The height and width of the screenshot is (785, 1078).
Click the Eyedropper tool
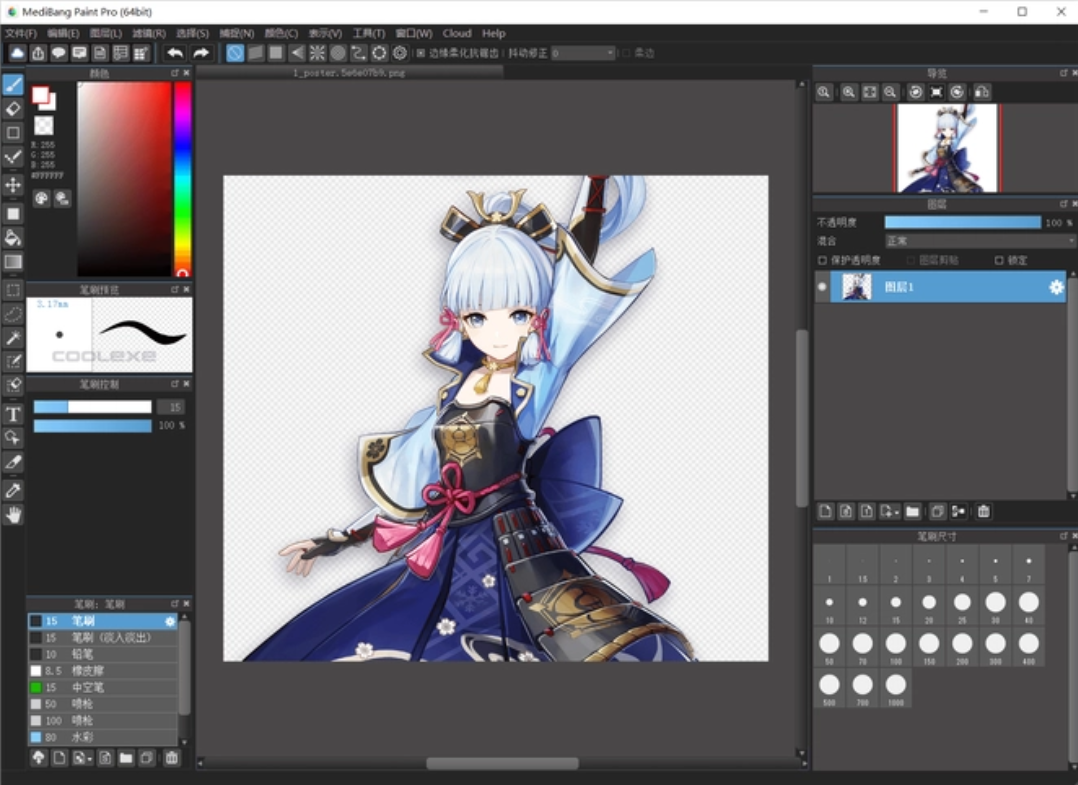pyautogui.click(x=13, y=490)
